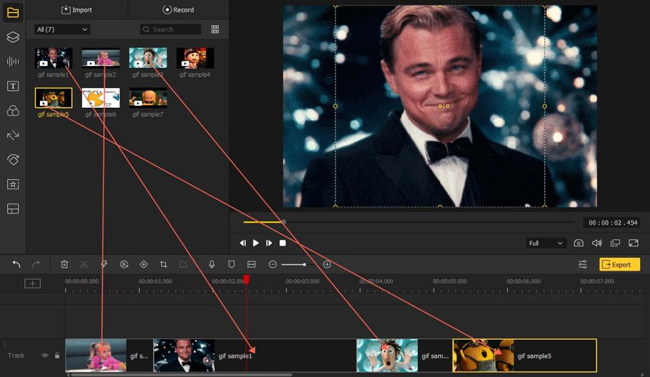Click the fit timeline to window icon
This screenshot has height=377, width=650.
(251, 264)
